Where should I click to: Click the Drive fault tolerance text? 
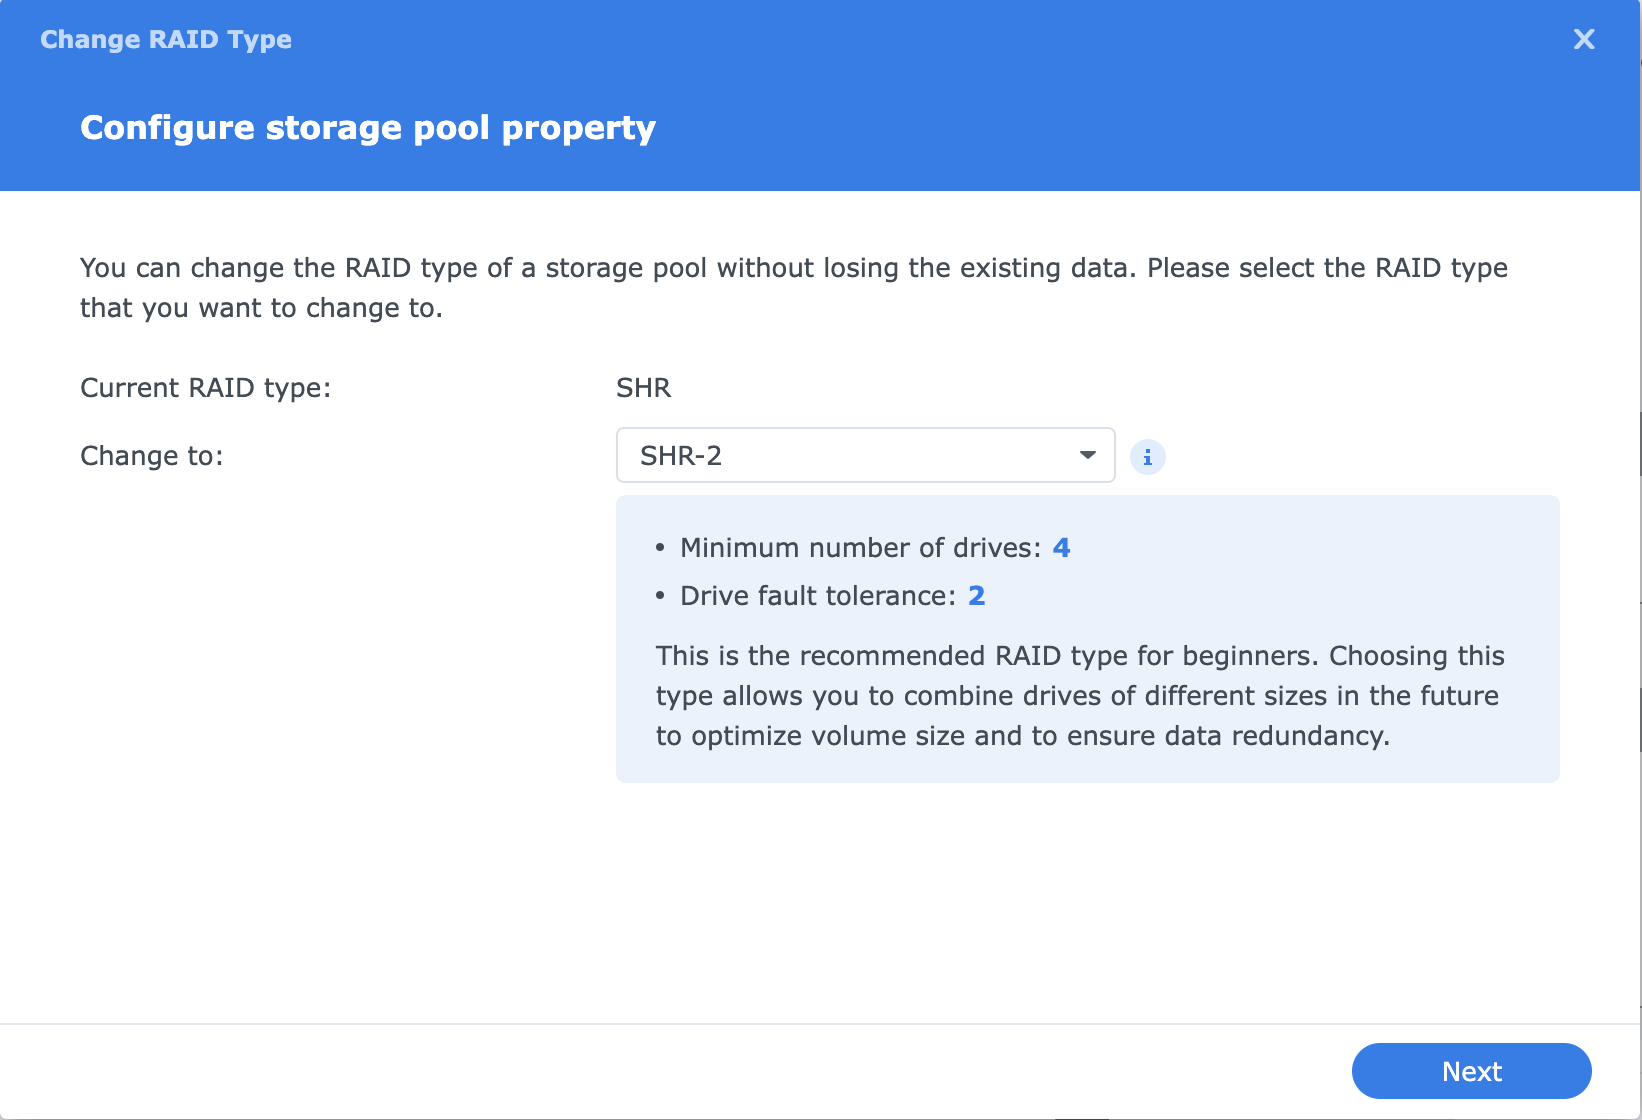click(x=818, y=596)
